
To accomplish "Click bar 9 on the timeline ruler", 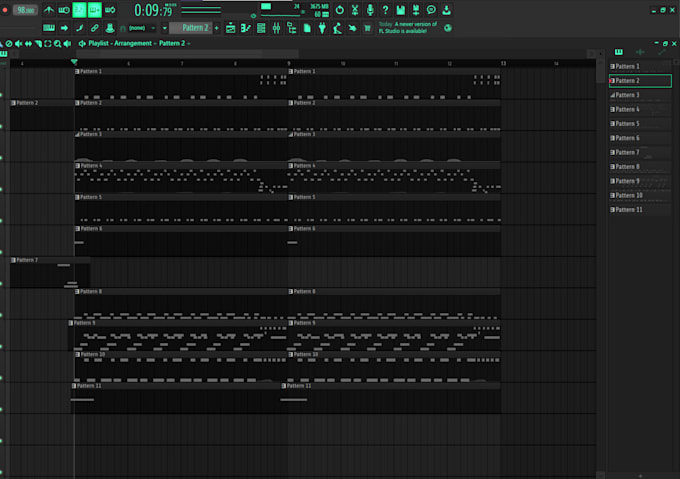I will point(288,64).
